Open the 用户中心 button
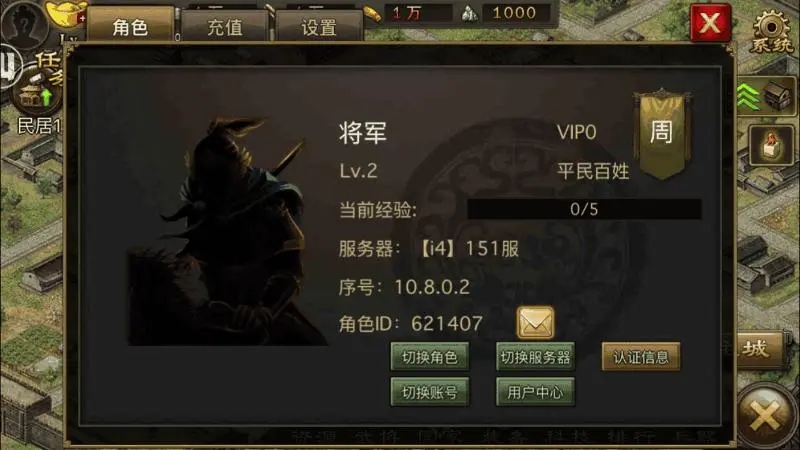 tap(535, 392)
